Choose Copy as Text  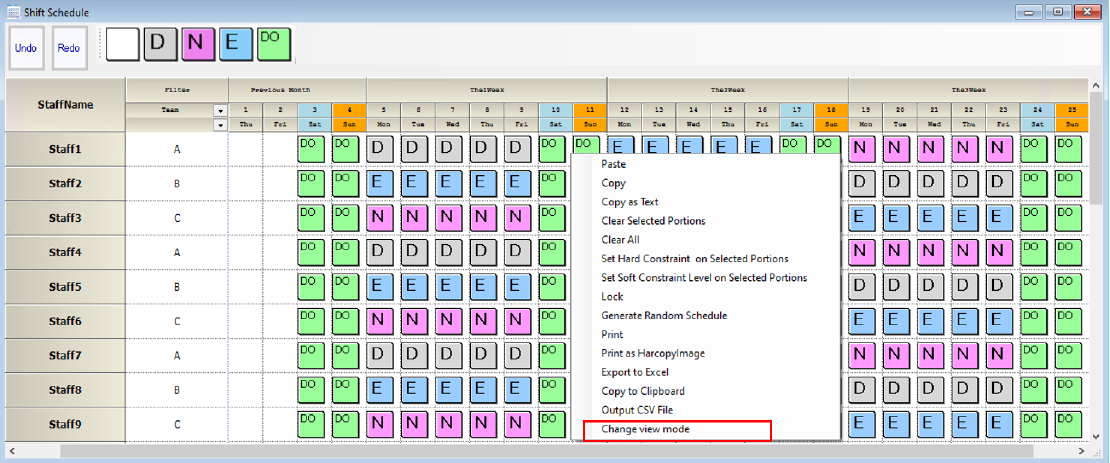click(x=629, y=202)
